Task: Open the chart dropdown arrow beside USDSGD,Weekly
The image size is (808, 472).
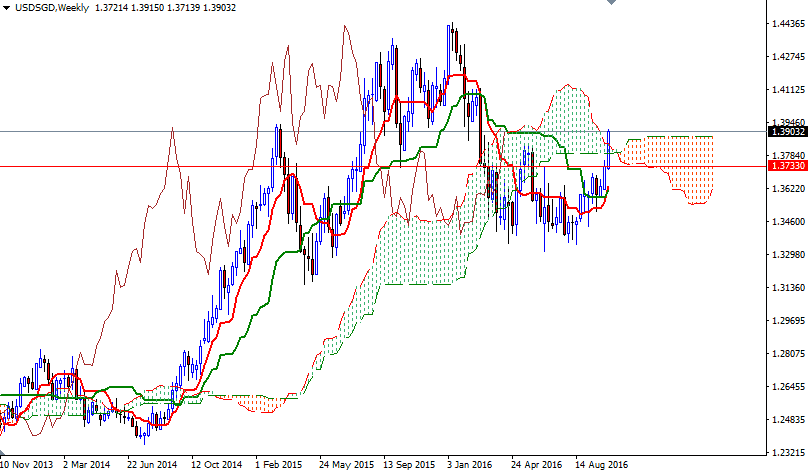Action: pos(6,8)
